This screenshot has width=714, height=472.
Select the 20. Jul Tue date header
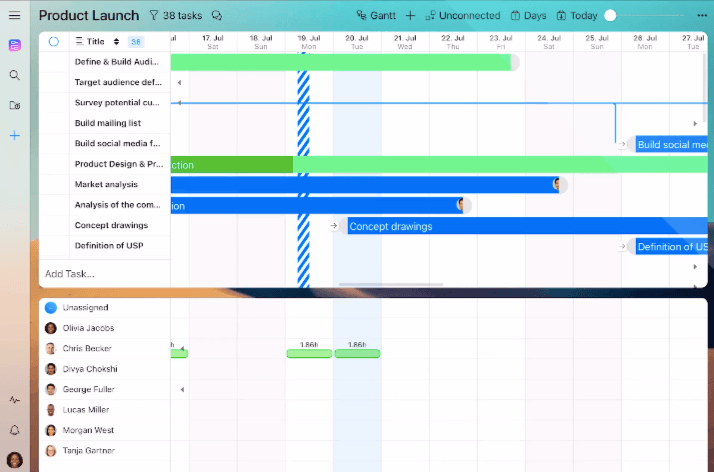click(x=357, y=42)
